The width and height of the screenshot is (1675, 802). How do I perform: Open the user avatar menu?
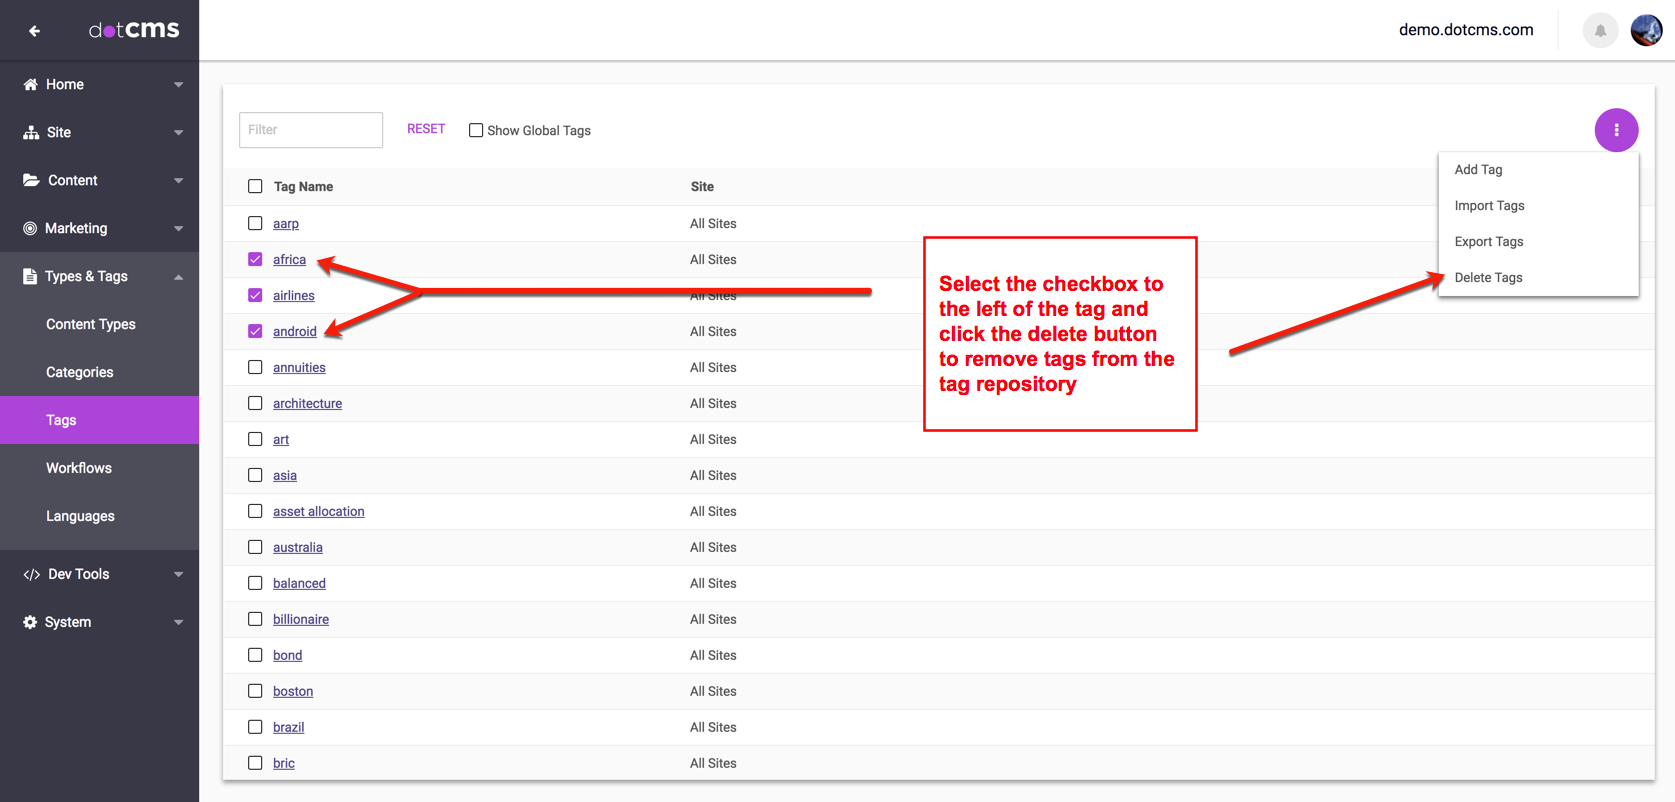tap(1646, 31)
